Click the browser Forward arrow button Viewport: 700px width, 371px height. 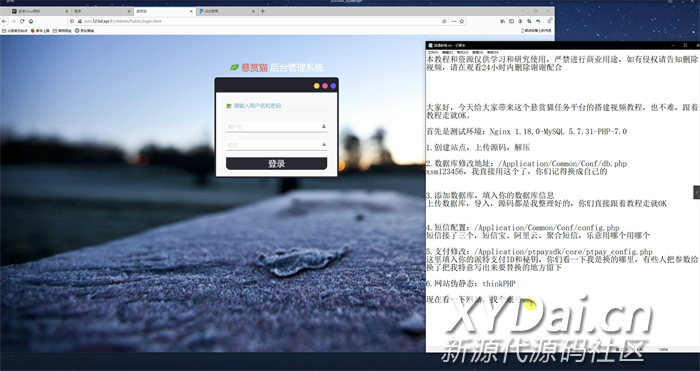[13, 21]
